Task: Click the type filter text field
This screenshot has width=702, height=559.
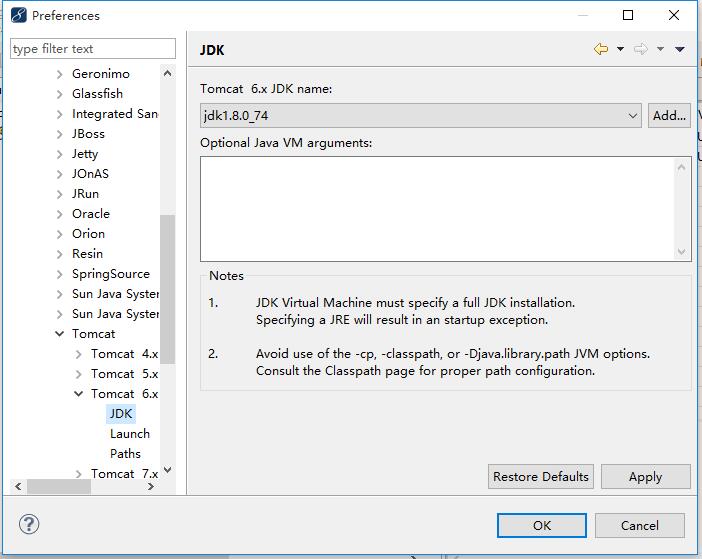Action: (x=93, y=48)
